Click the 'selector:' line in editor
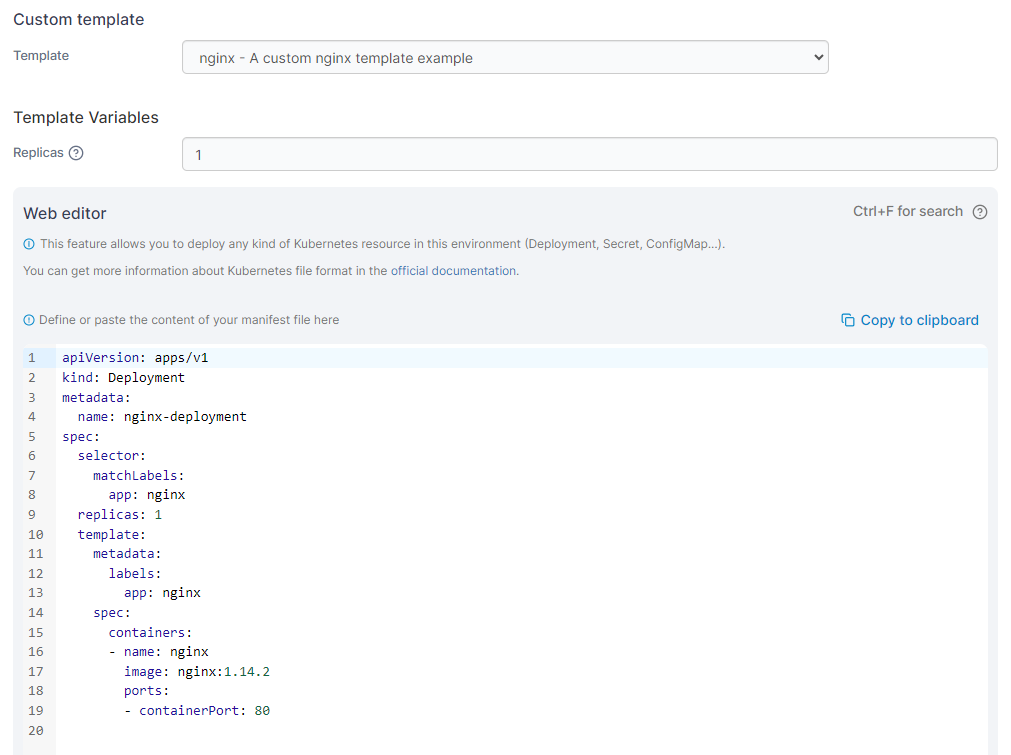This screenshot has height=755, width=1011. coord(112,456)
